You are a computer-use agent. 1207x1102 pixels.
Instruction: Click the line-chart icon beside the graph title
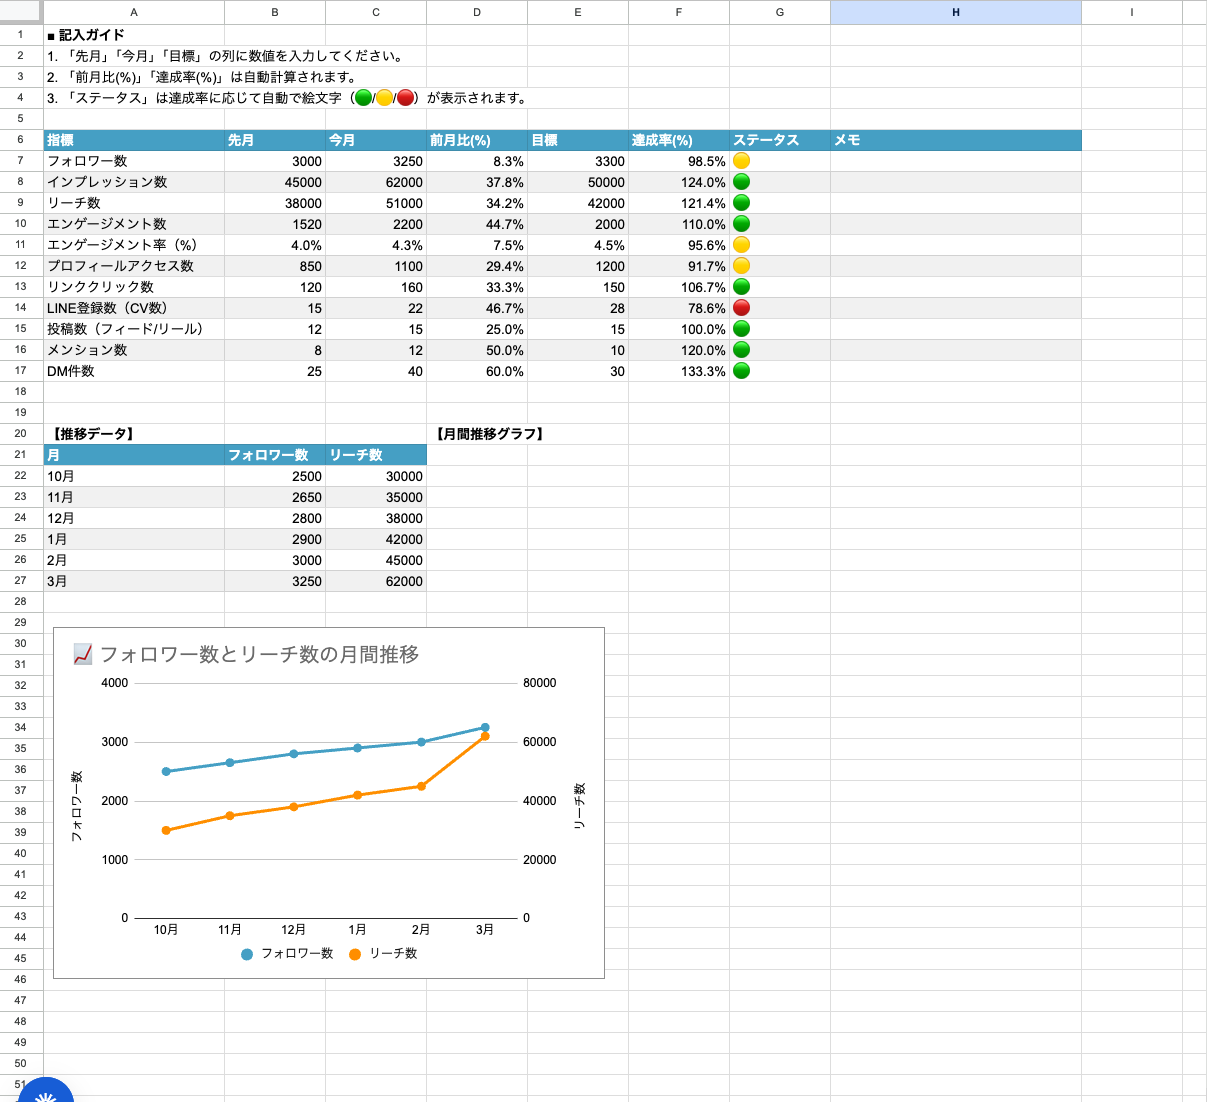(x=82, y=654)
